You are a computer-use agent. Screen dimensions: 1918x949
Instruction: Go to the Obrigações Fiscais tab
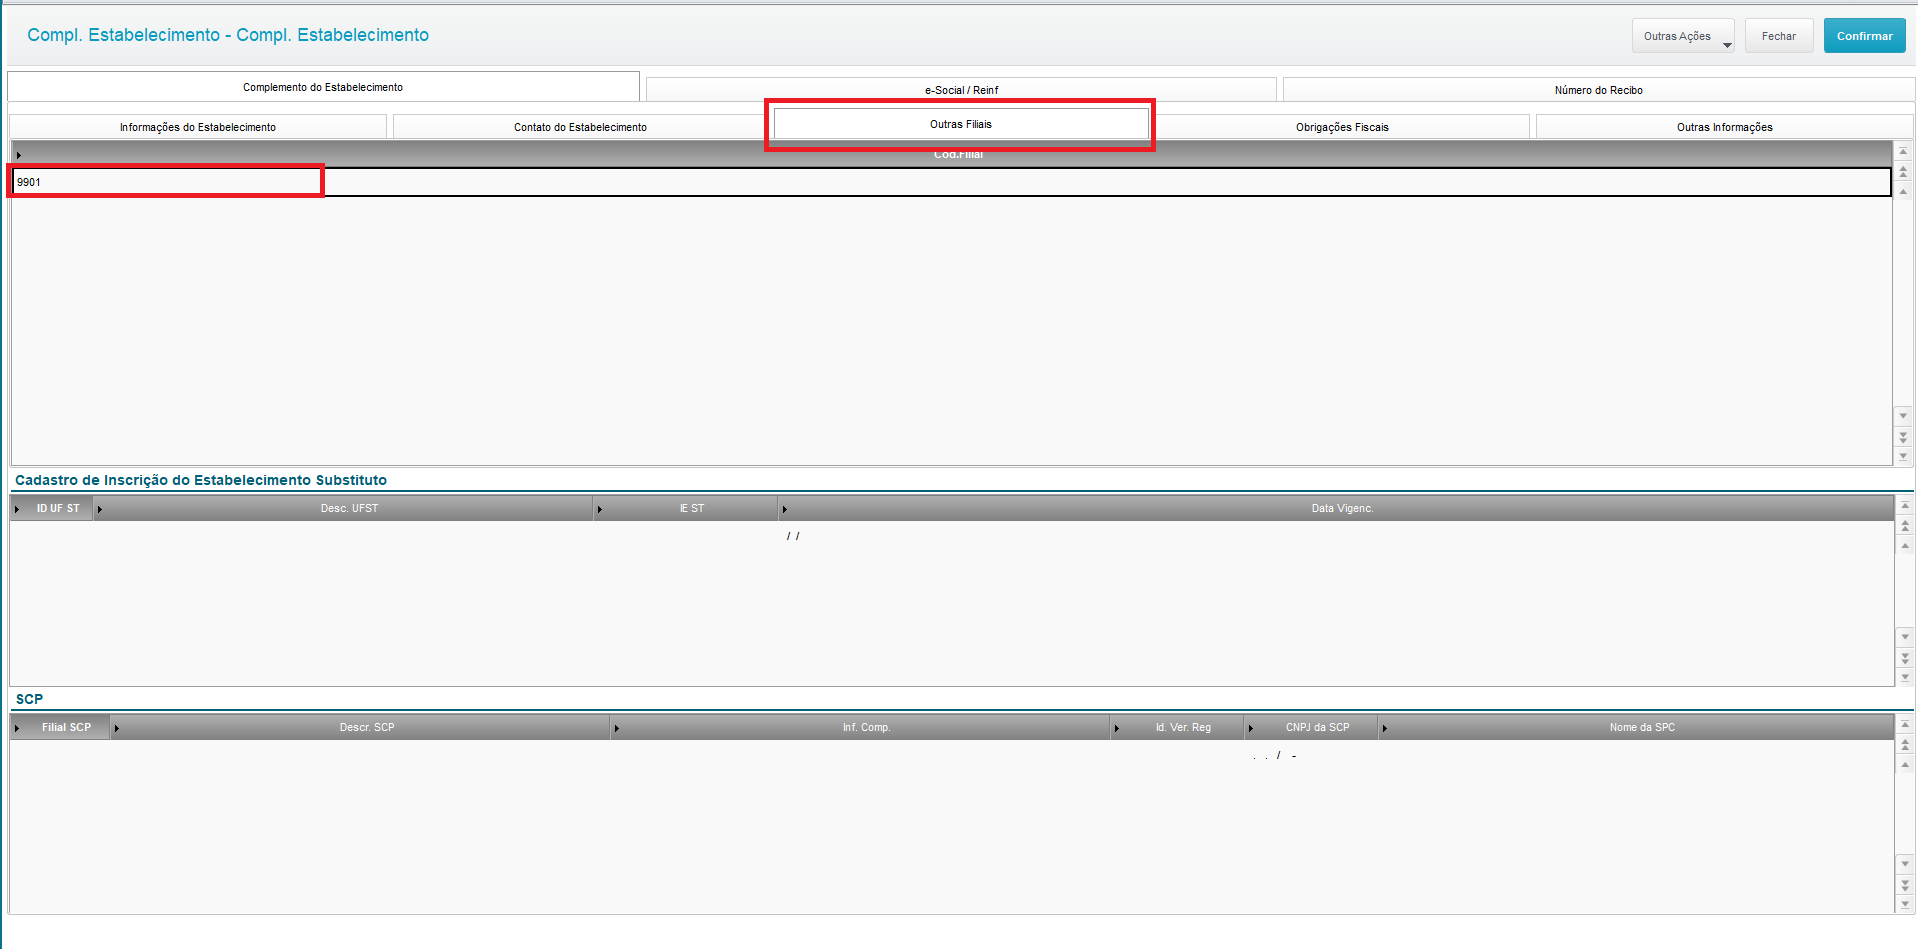(x=1342, y=127)
